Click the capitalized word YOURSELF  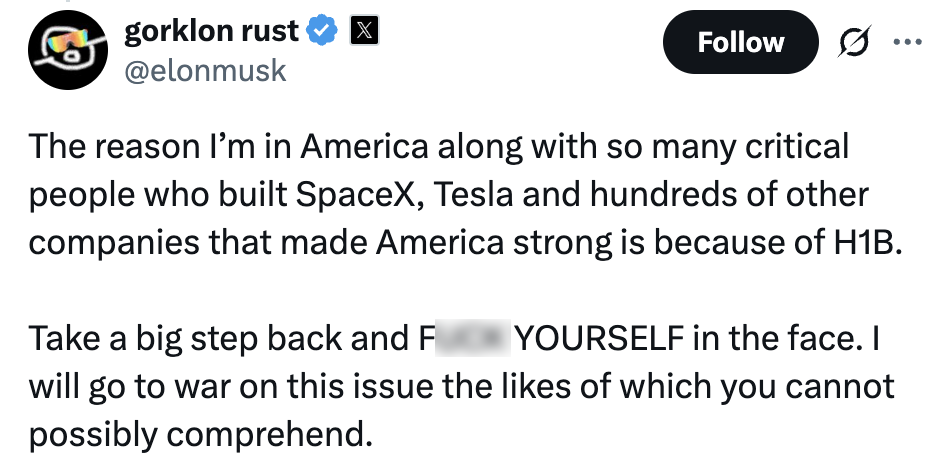596,340
